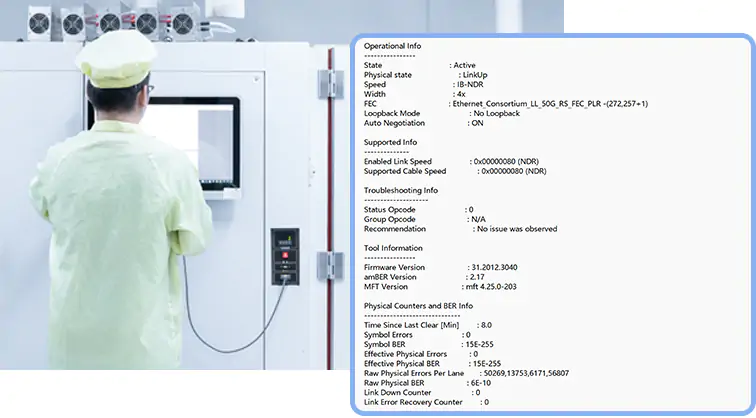Click the red button on chamber control panel
Image resolution: width=756 pixels, height=418 pixels.
point(285,255)
